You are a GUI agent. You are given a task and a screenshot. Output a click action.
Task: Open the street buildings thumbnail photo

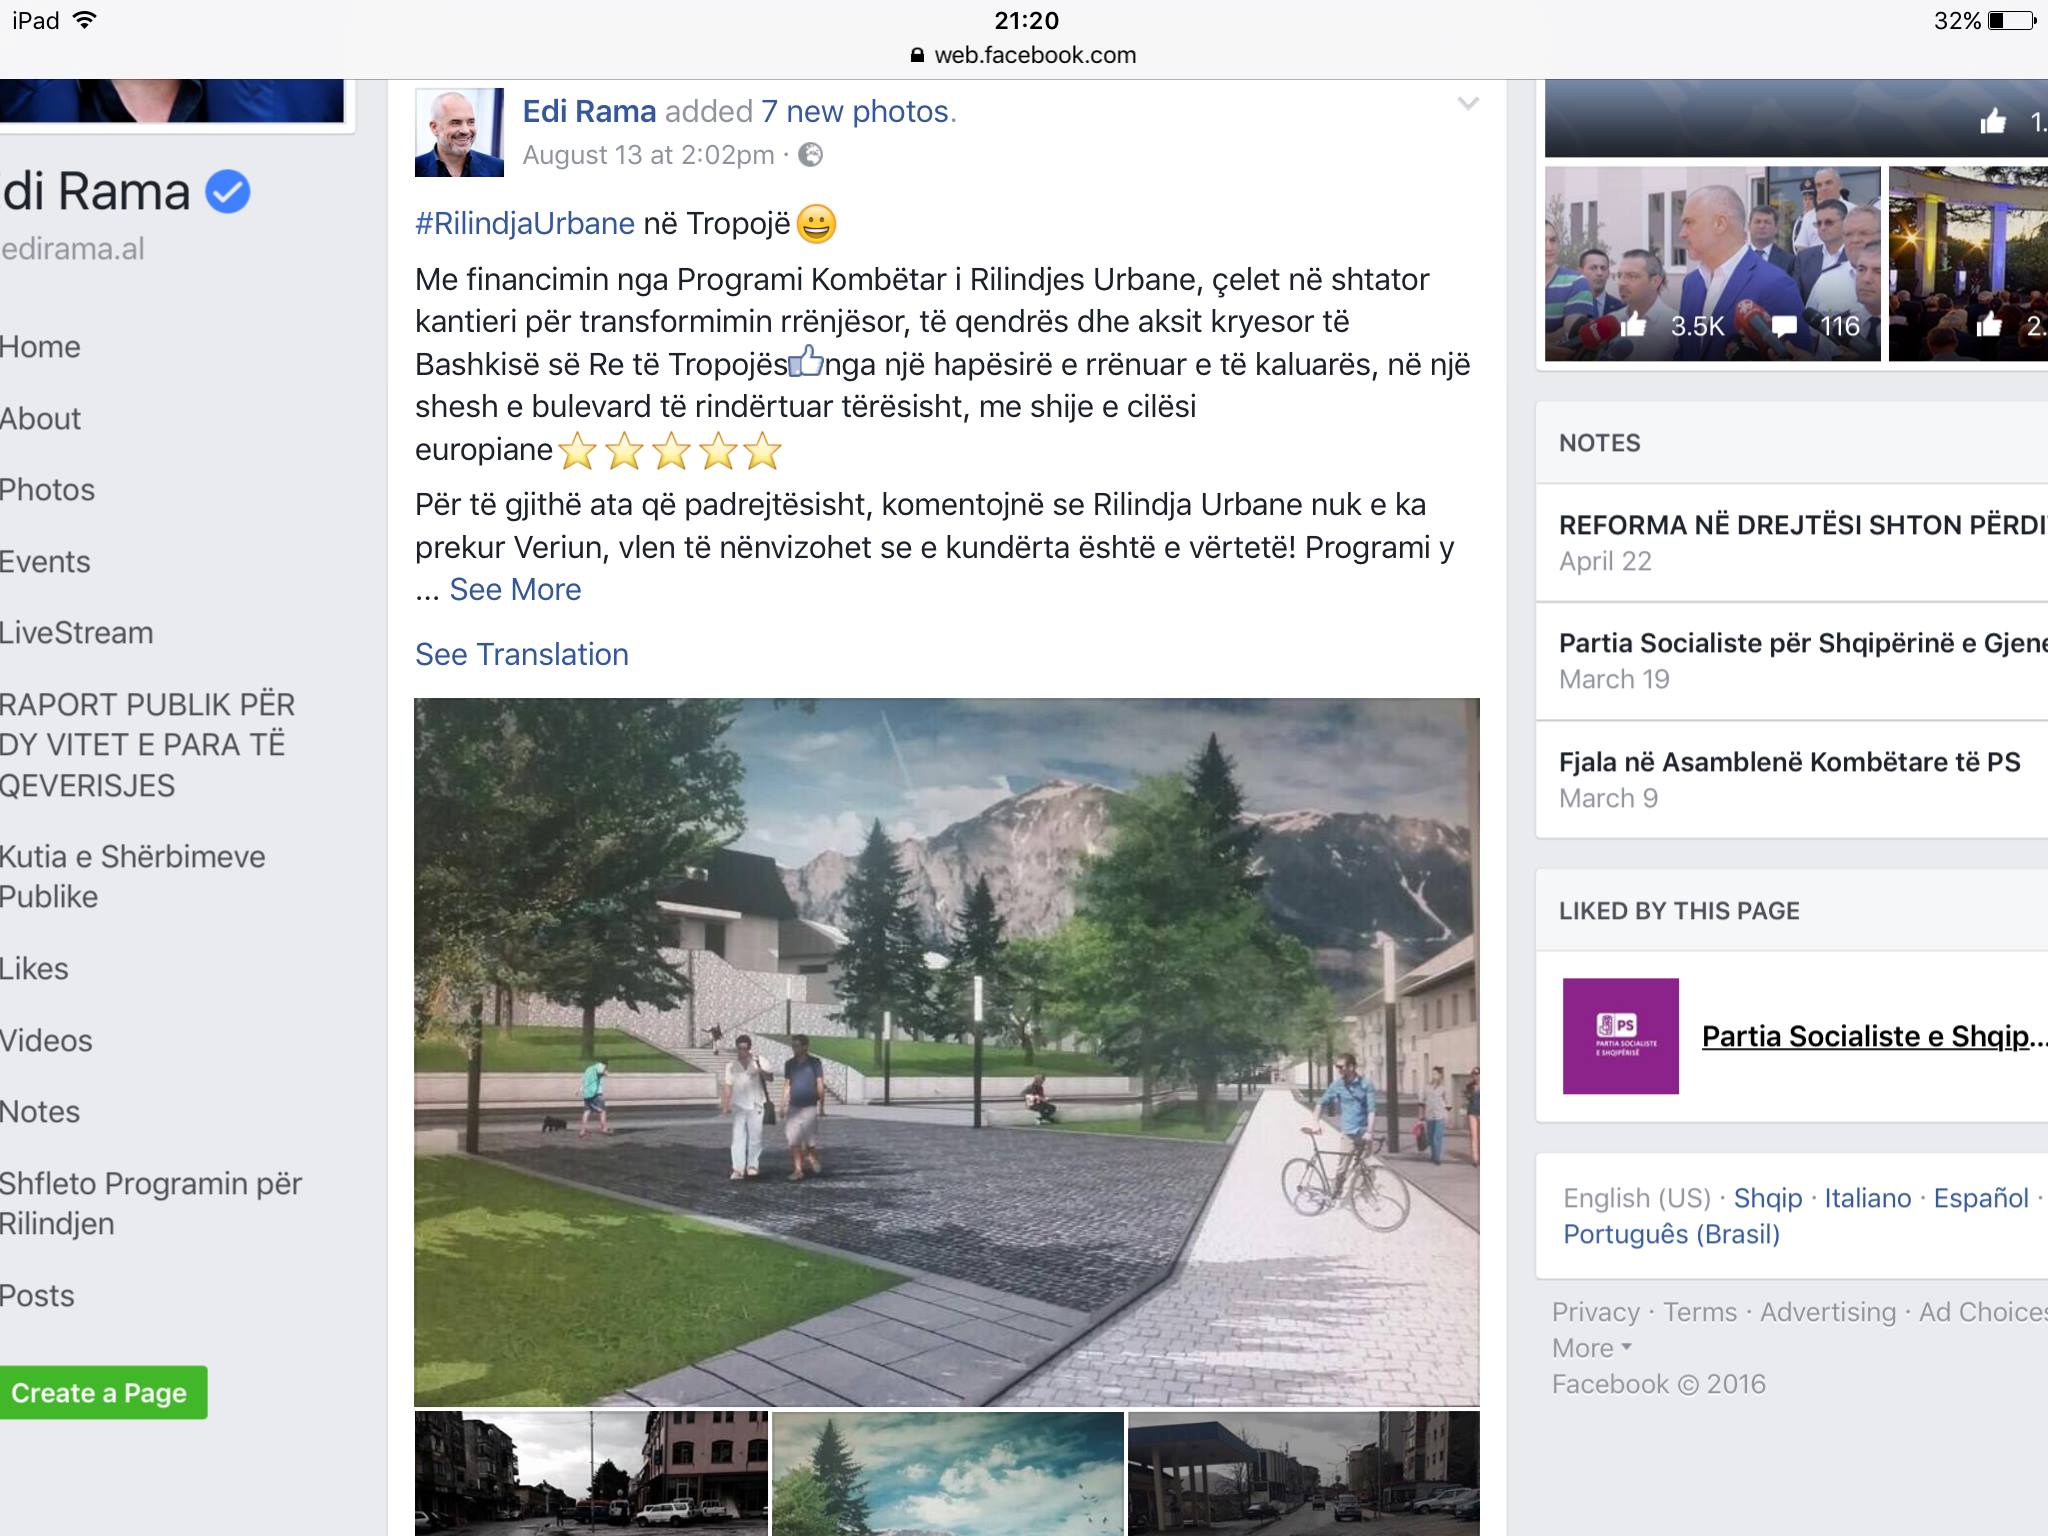pos(591,1473)
